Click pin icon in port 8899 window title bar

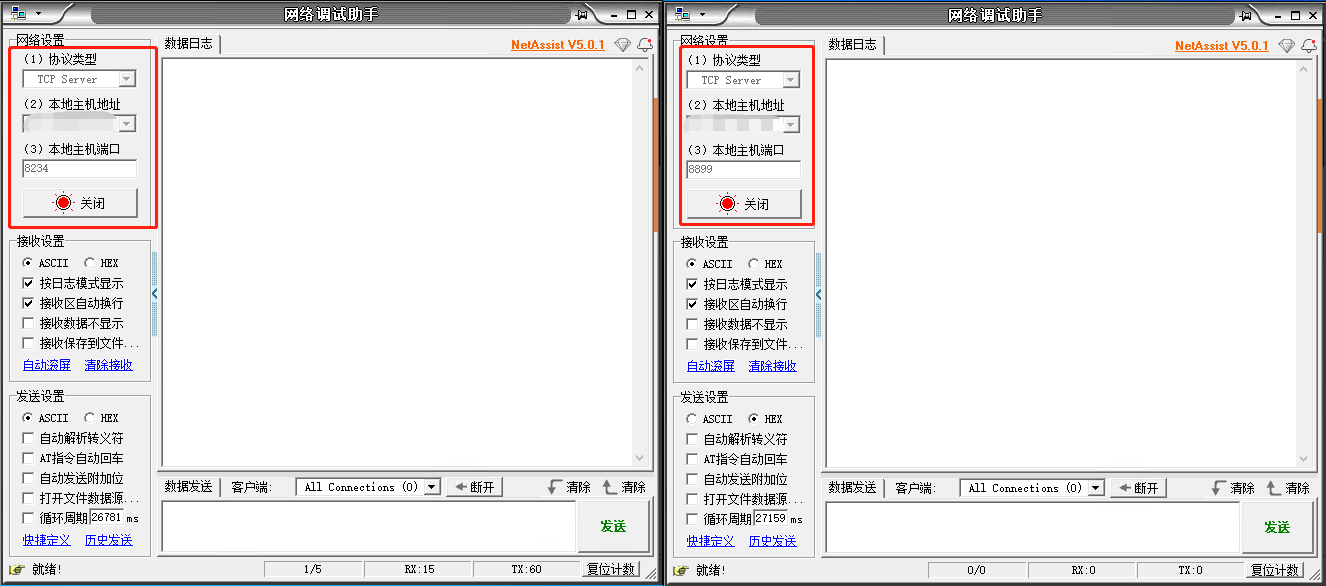click(x=1245, y=15)
